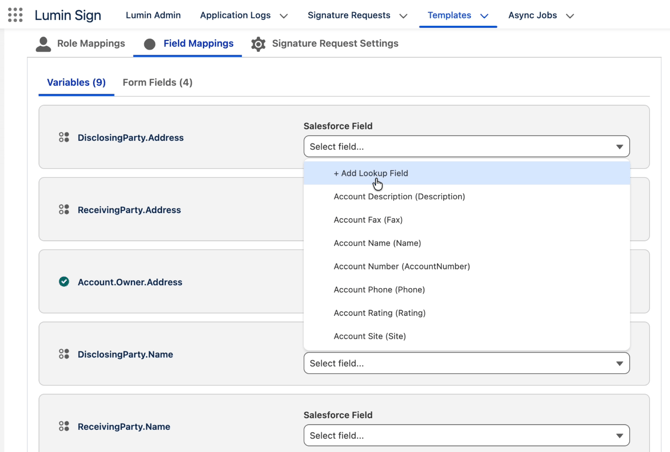Click the Role Mappings person icon

click(x=43, y=44)
